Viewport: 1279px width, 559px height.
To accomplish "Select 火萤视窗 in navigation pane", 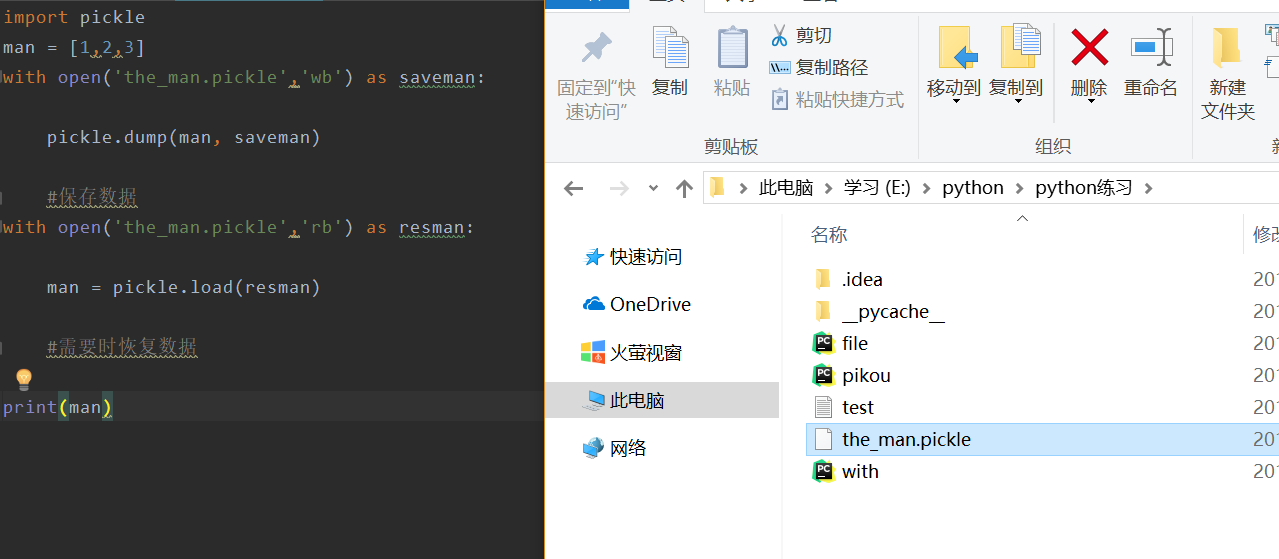I will [633, 352].
